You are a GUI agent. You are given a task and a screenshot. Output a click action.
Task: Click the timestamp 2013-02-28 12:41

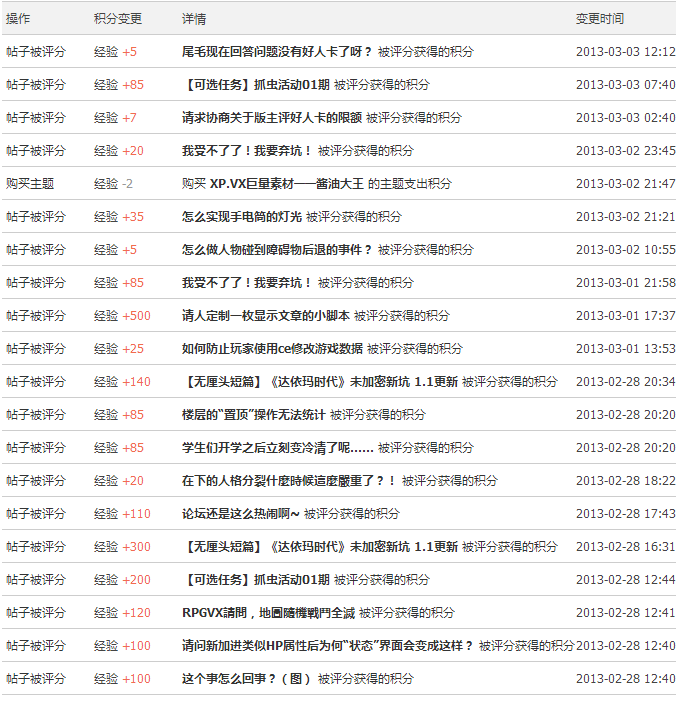click(625, 613)
